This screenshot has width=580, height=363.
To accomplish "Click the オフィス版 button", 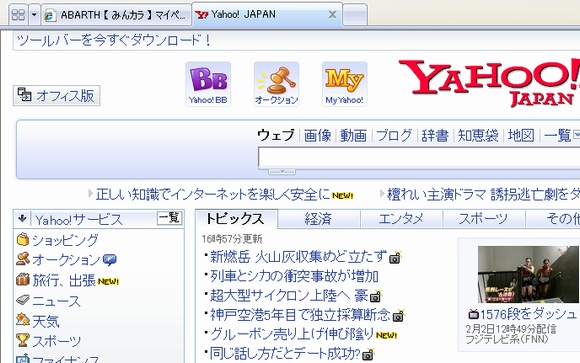I will pos(57,95).
